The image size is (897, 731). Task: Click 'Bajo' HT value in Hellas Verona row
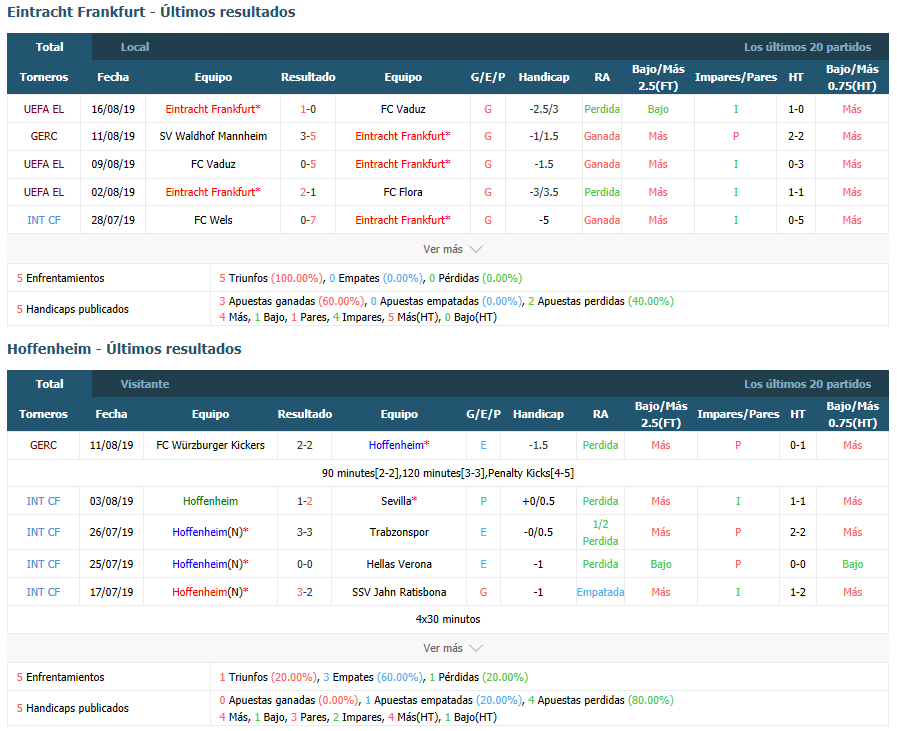coord(852,564)
